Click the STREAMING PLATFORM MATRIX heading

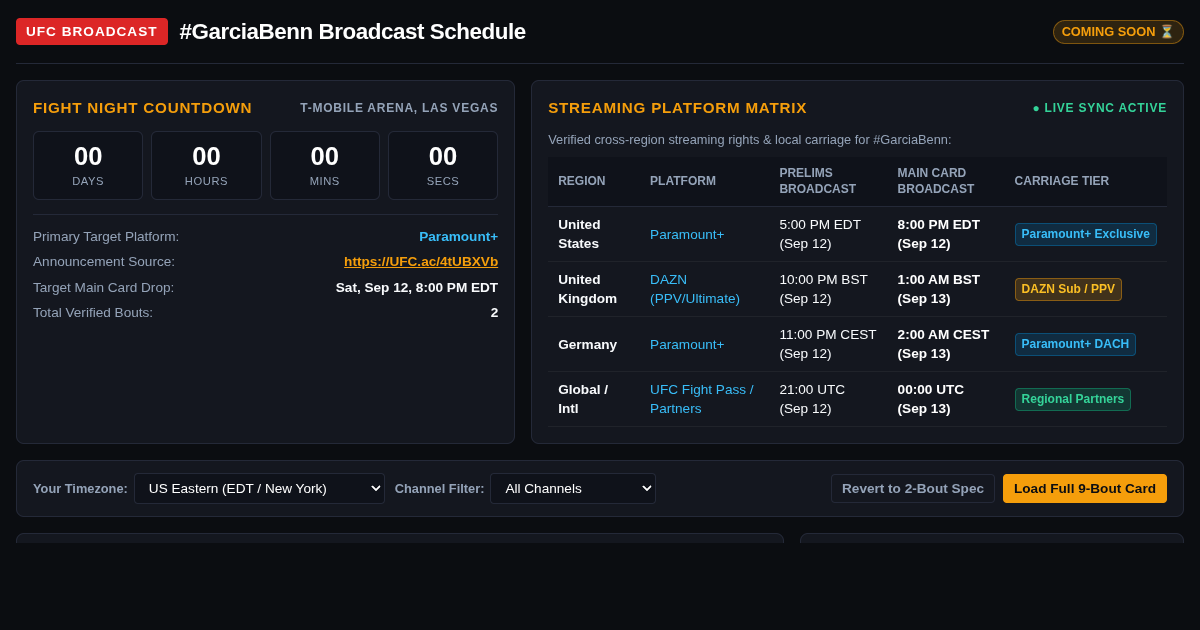point(677,108)
